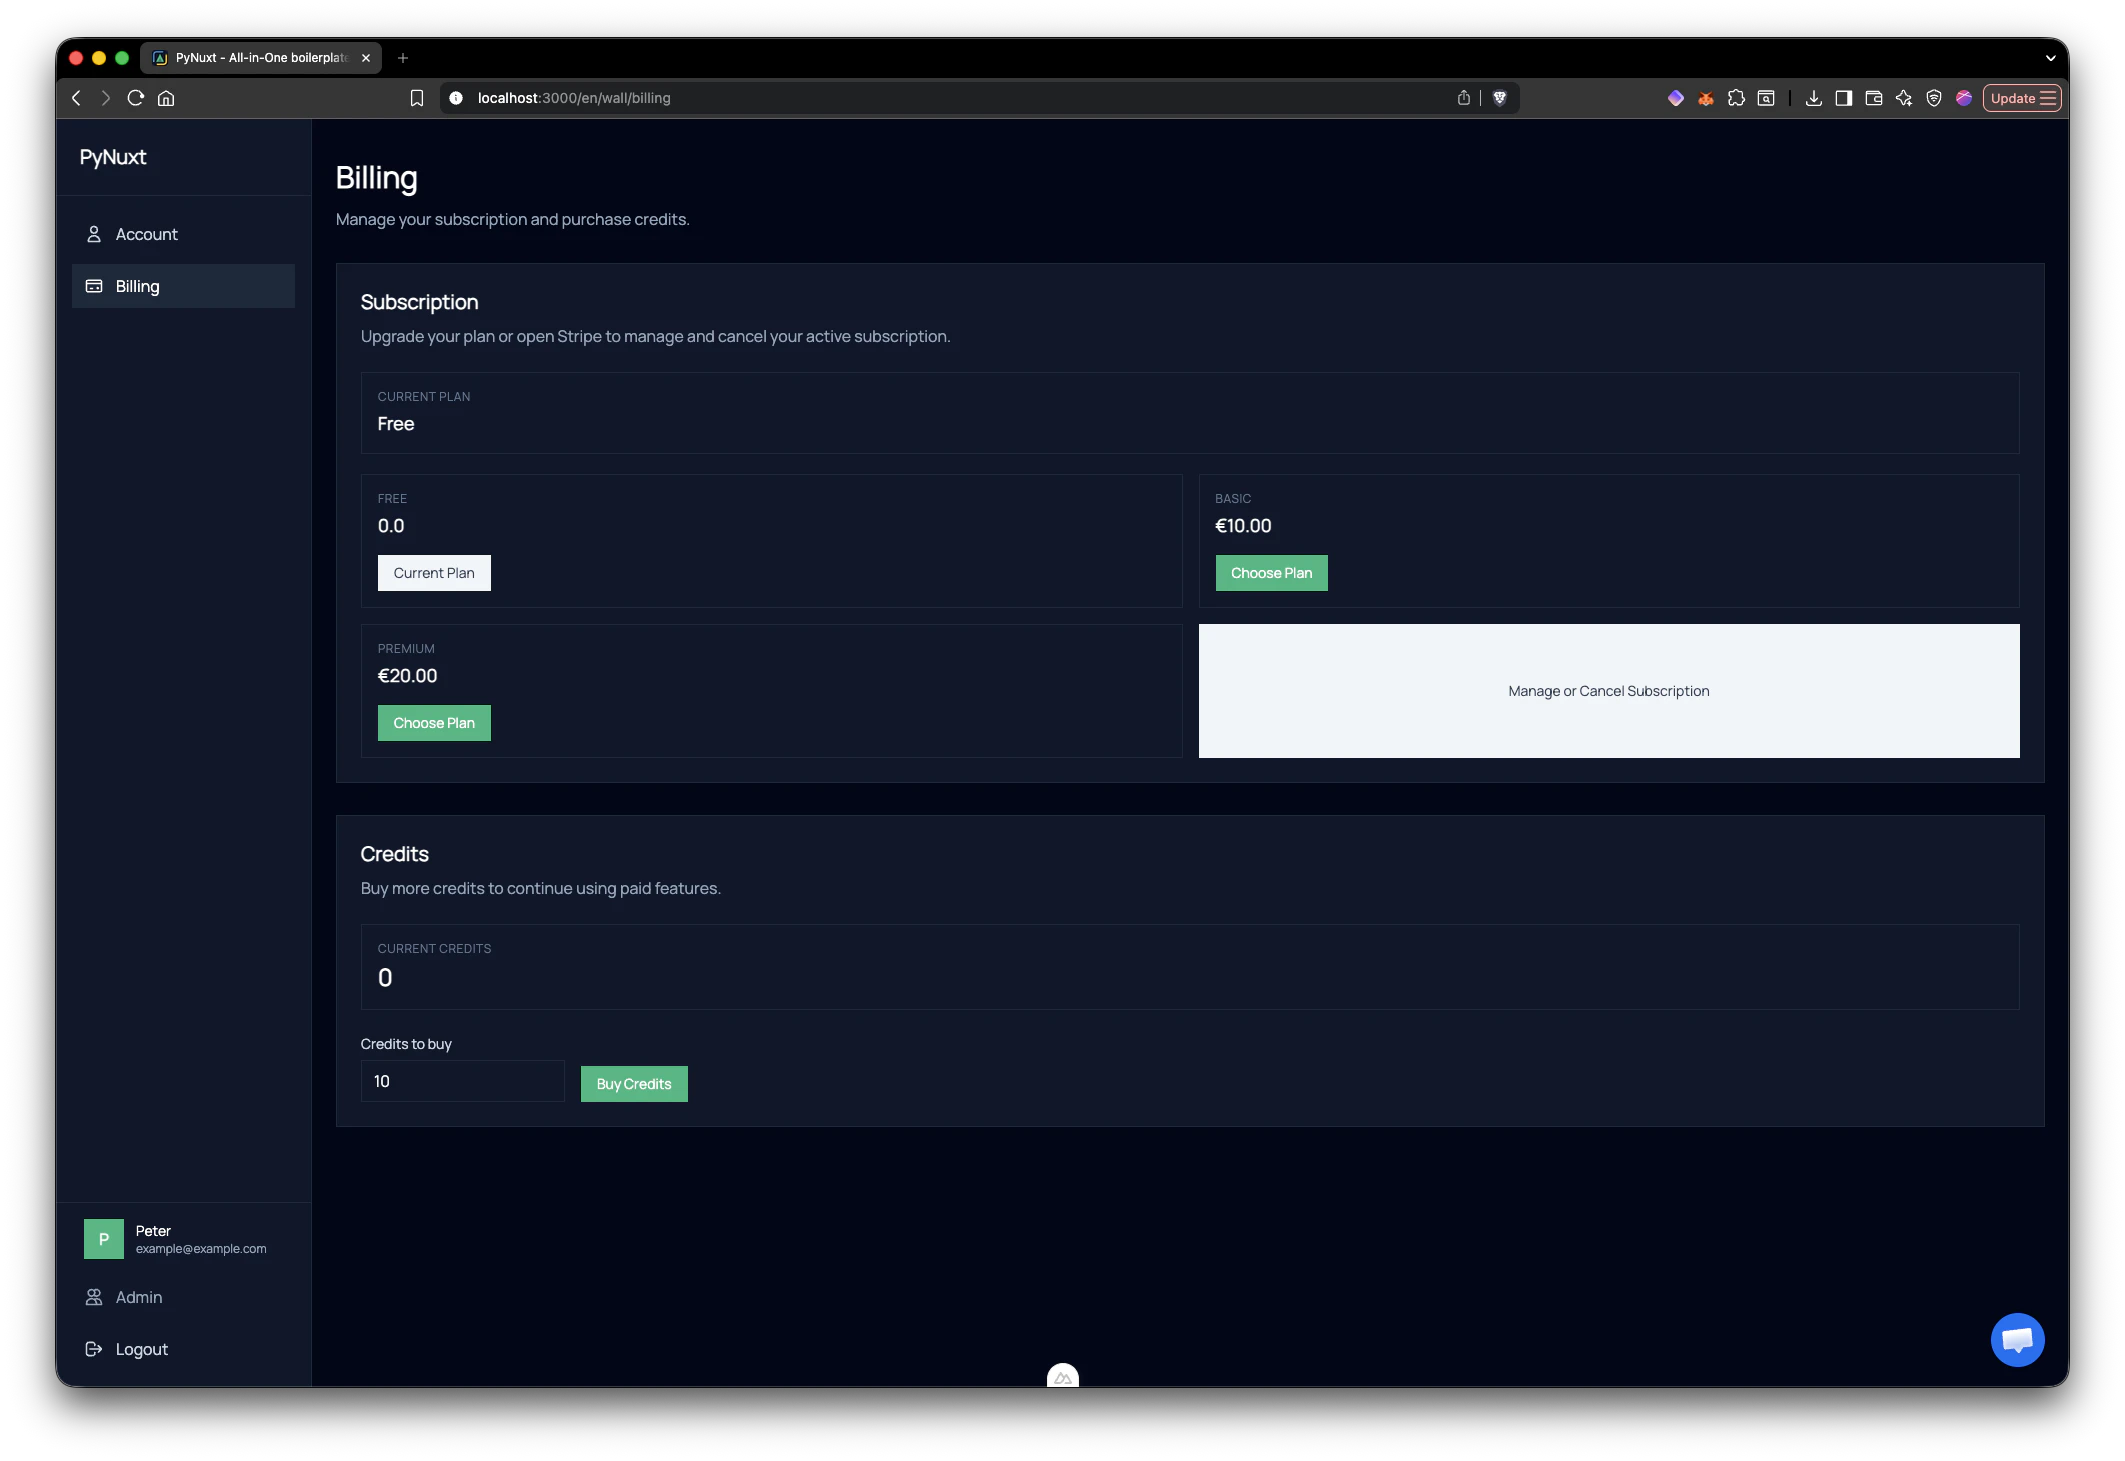Image resolution: width=2125 pixels, height=1461 pixels.
Task: Open Brave shields lion icon
Action: (x=1500, y=98)
